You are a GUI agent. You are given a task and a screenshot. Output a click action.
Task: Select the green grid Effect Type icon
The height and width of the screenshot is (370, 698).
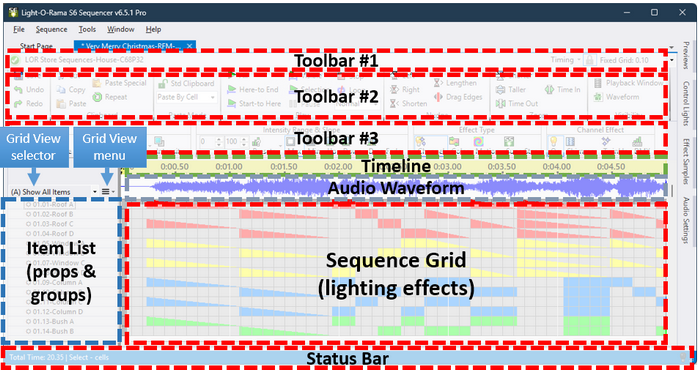point(509,142)
